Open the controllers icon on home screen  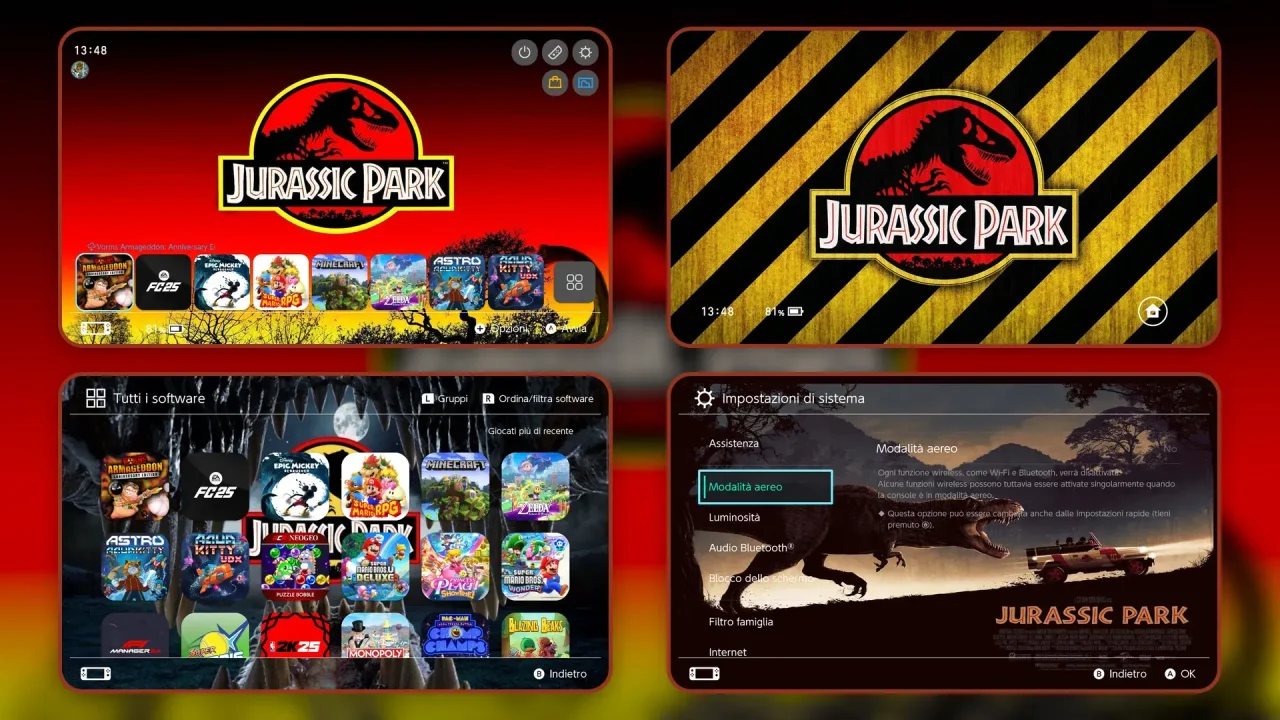[555, 52]
